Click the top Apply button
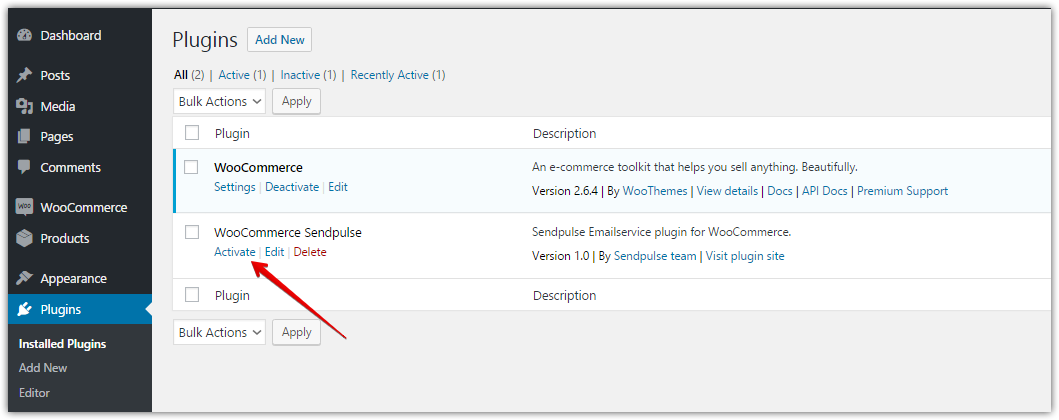The width and height of the screenshot is (1059, 420). tap(296, 101)
